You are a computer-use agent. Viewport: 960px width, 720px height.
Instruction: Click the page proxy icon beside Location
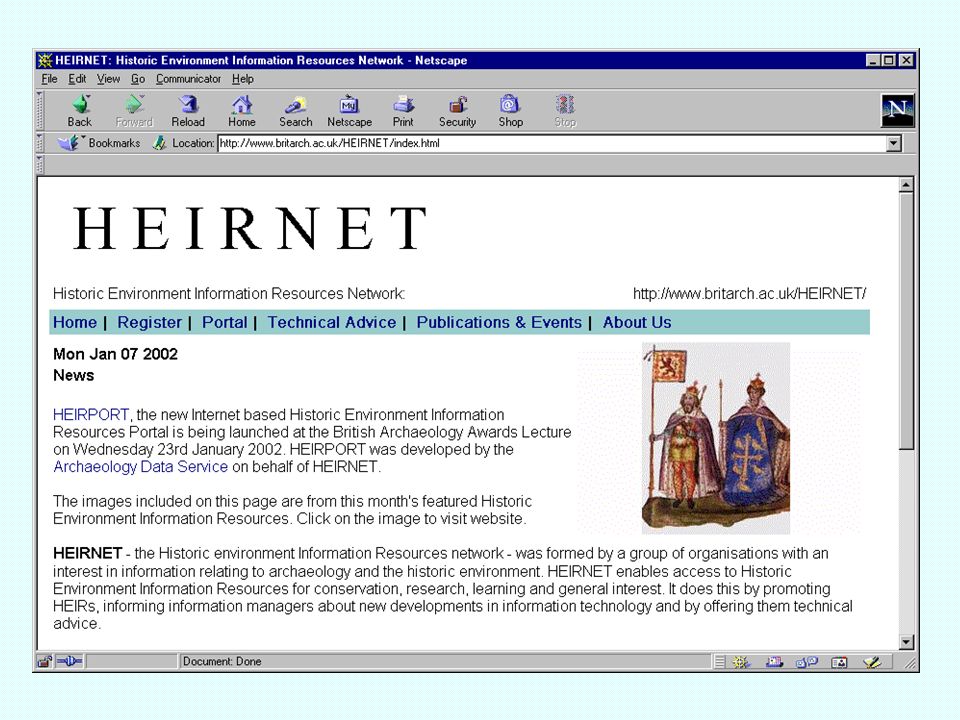point(159,143)
